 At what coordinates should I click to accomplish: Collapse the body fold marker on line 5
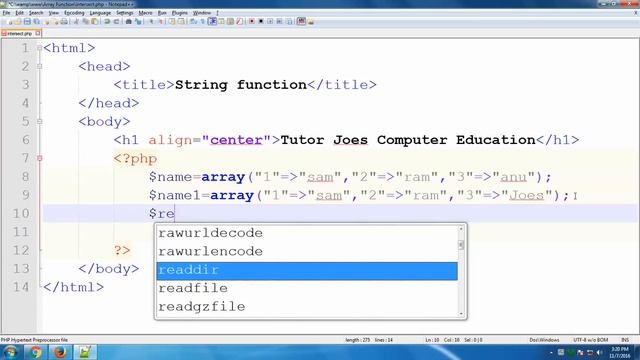[x=40, y=121]
